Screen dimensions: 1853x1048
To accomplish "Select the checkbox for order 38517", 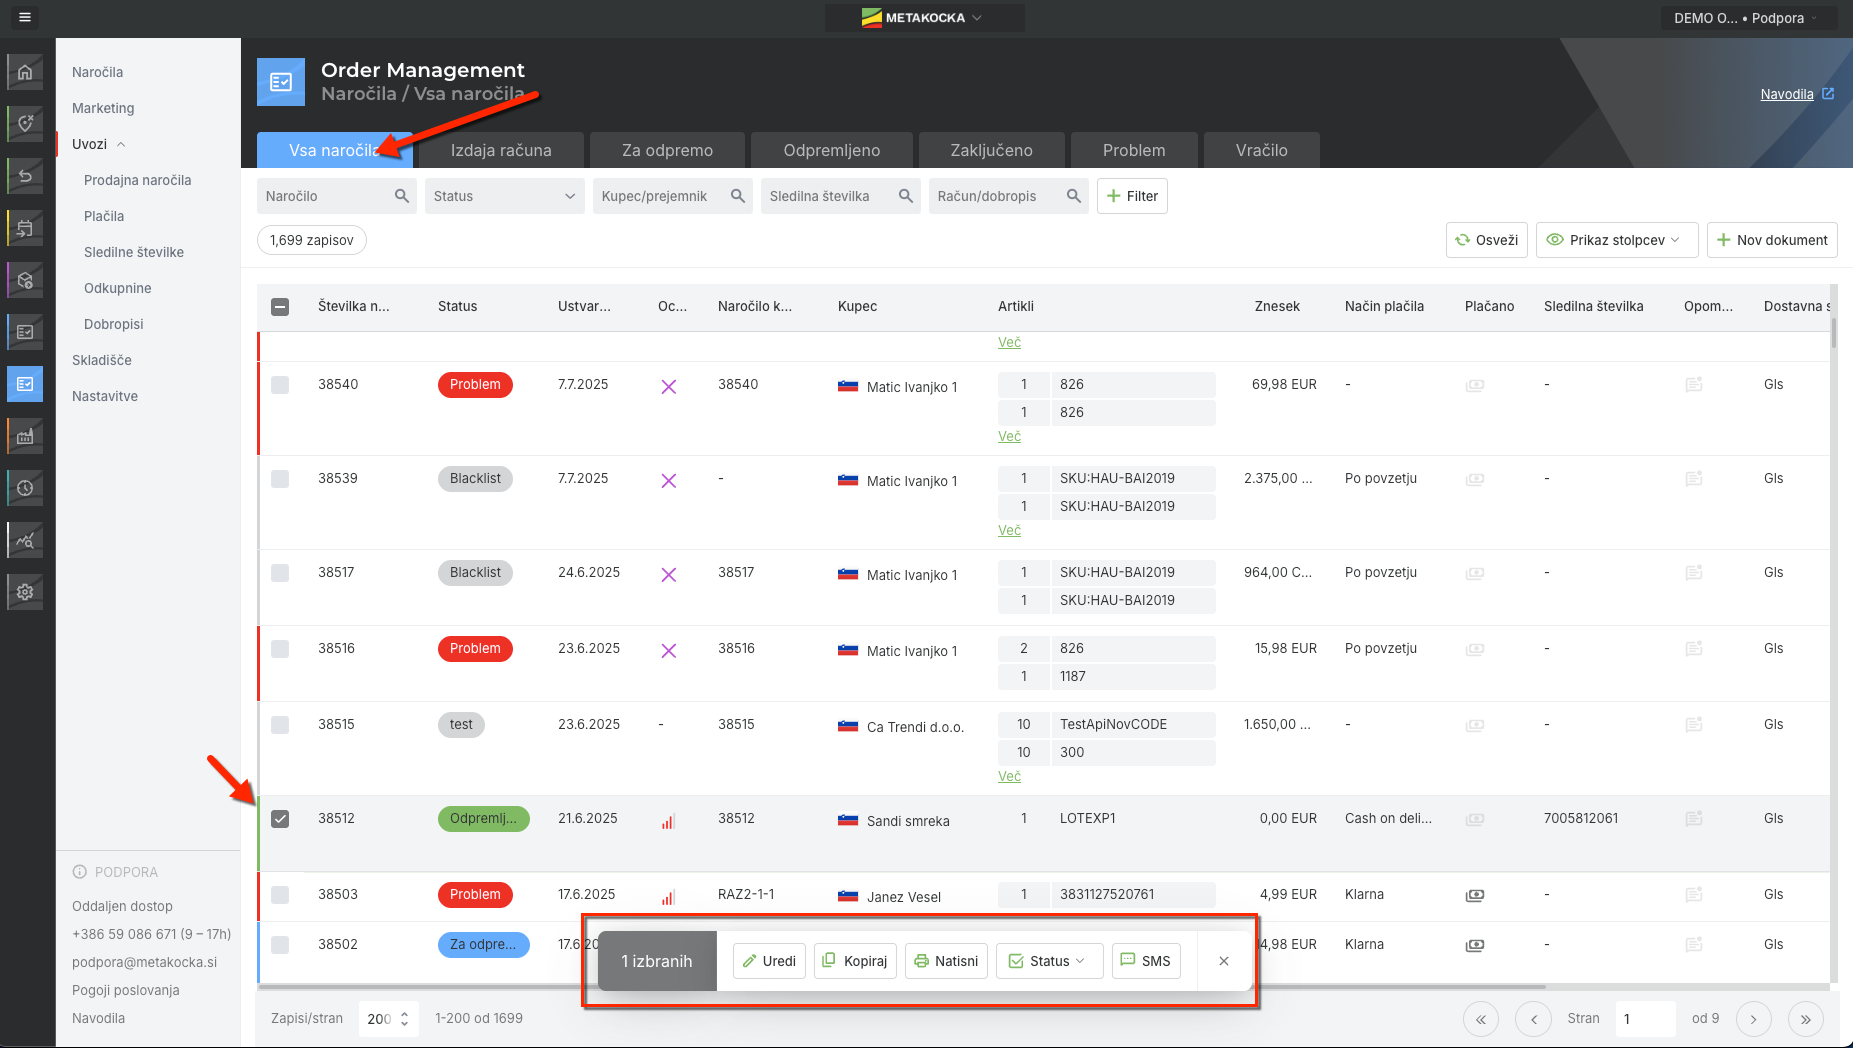I will pyautogui.click(x=280, y=573).
